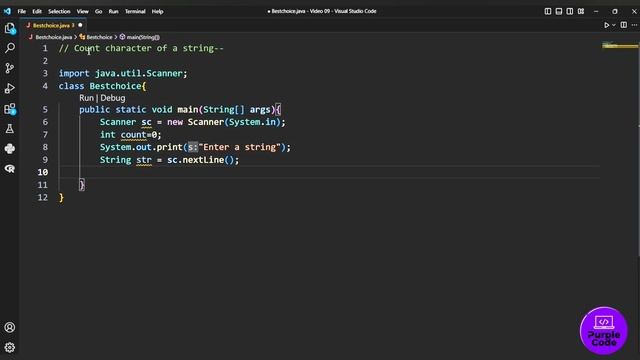The width and height of the screenshot is (640, 360).
Task: Place cursor on empty line 10
Action: click(329, 172)
